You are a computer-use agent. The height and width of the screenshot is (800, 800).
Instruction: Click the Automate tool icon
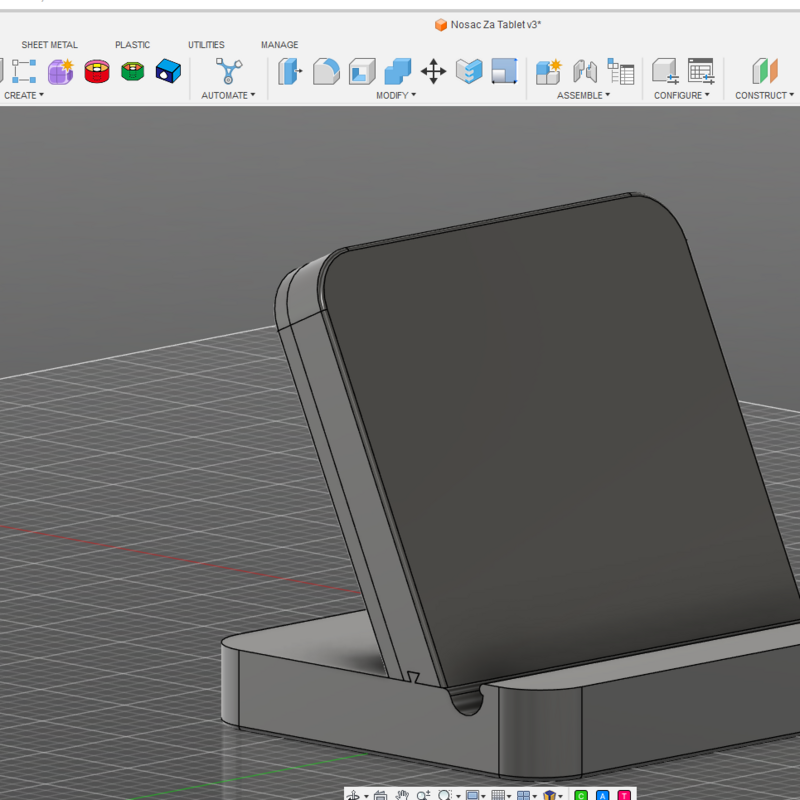229,71
